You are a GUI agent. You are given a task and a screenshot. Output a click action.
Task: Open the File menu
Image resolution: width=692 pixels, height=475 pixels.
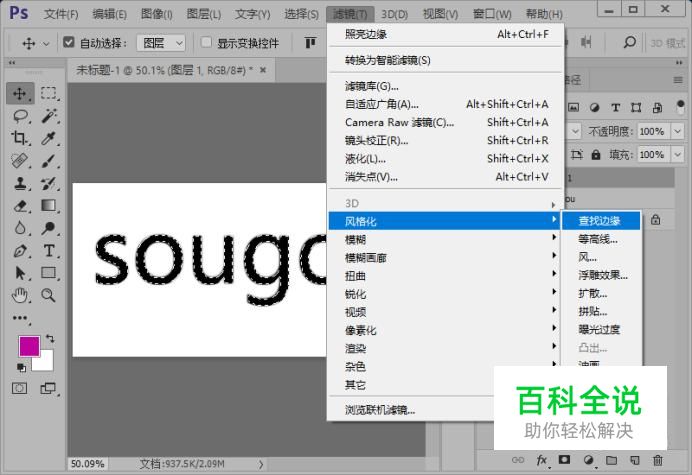(x=61, y=14)
